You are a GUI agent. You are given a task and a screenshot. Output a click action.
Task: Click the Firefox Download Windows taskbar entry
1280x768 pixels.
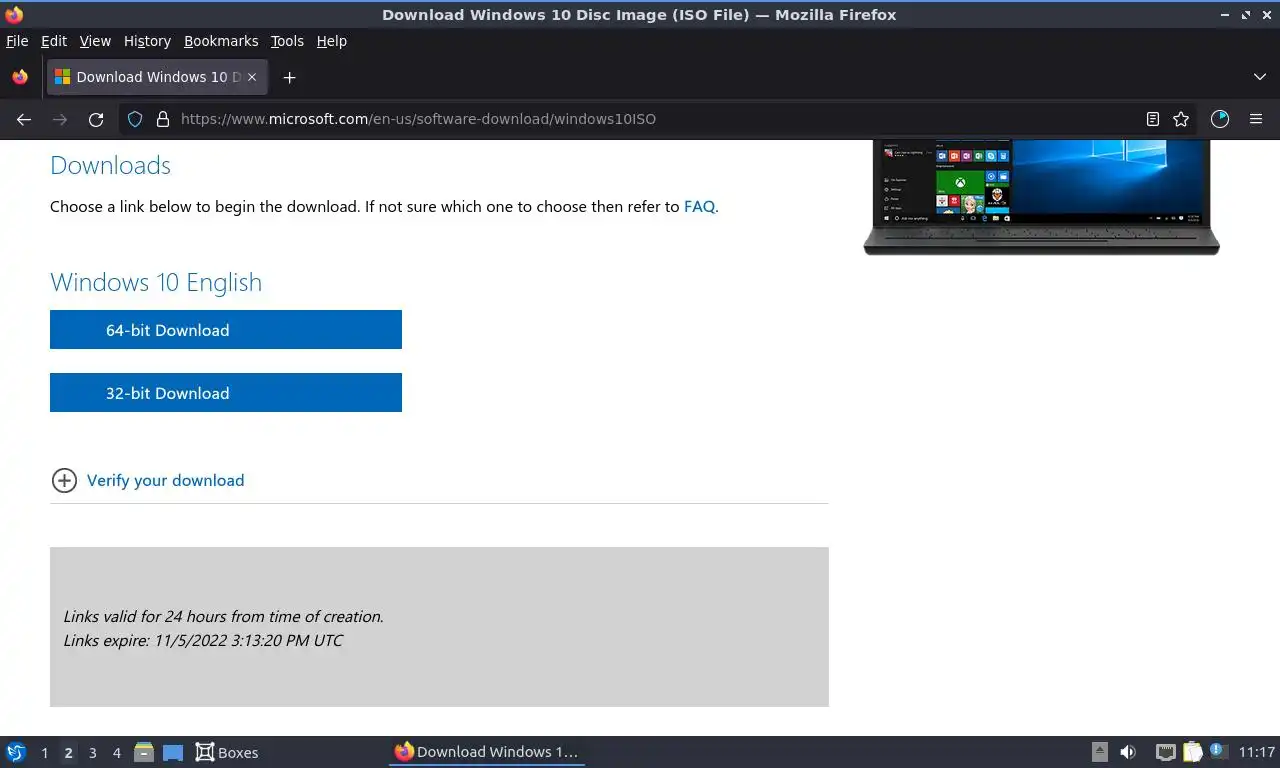tap(486, 753)
